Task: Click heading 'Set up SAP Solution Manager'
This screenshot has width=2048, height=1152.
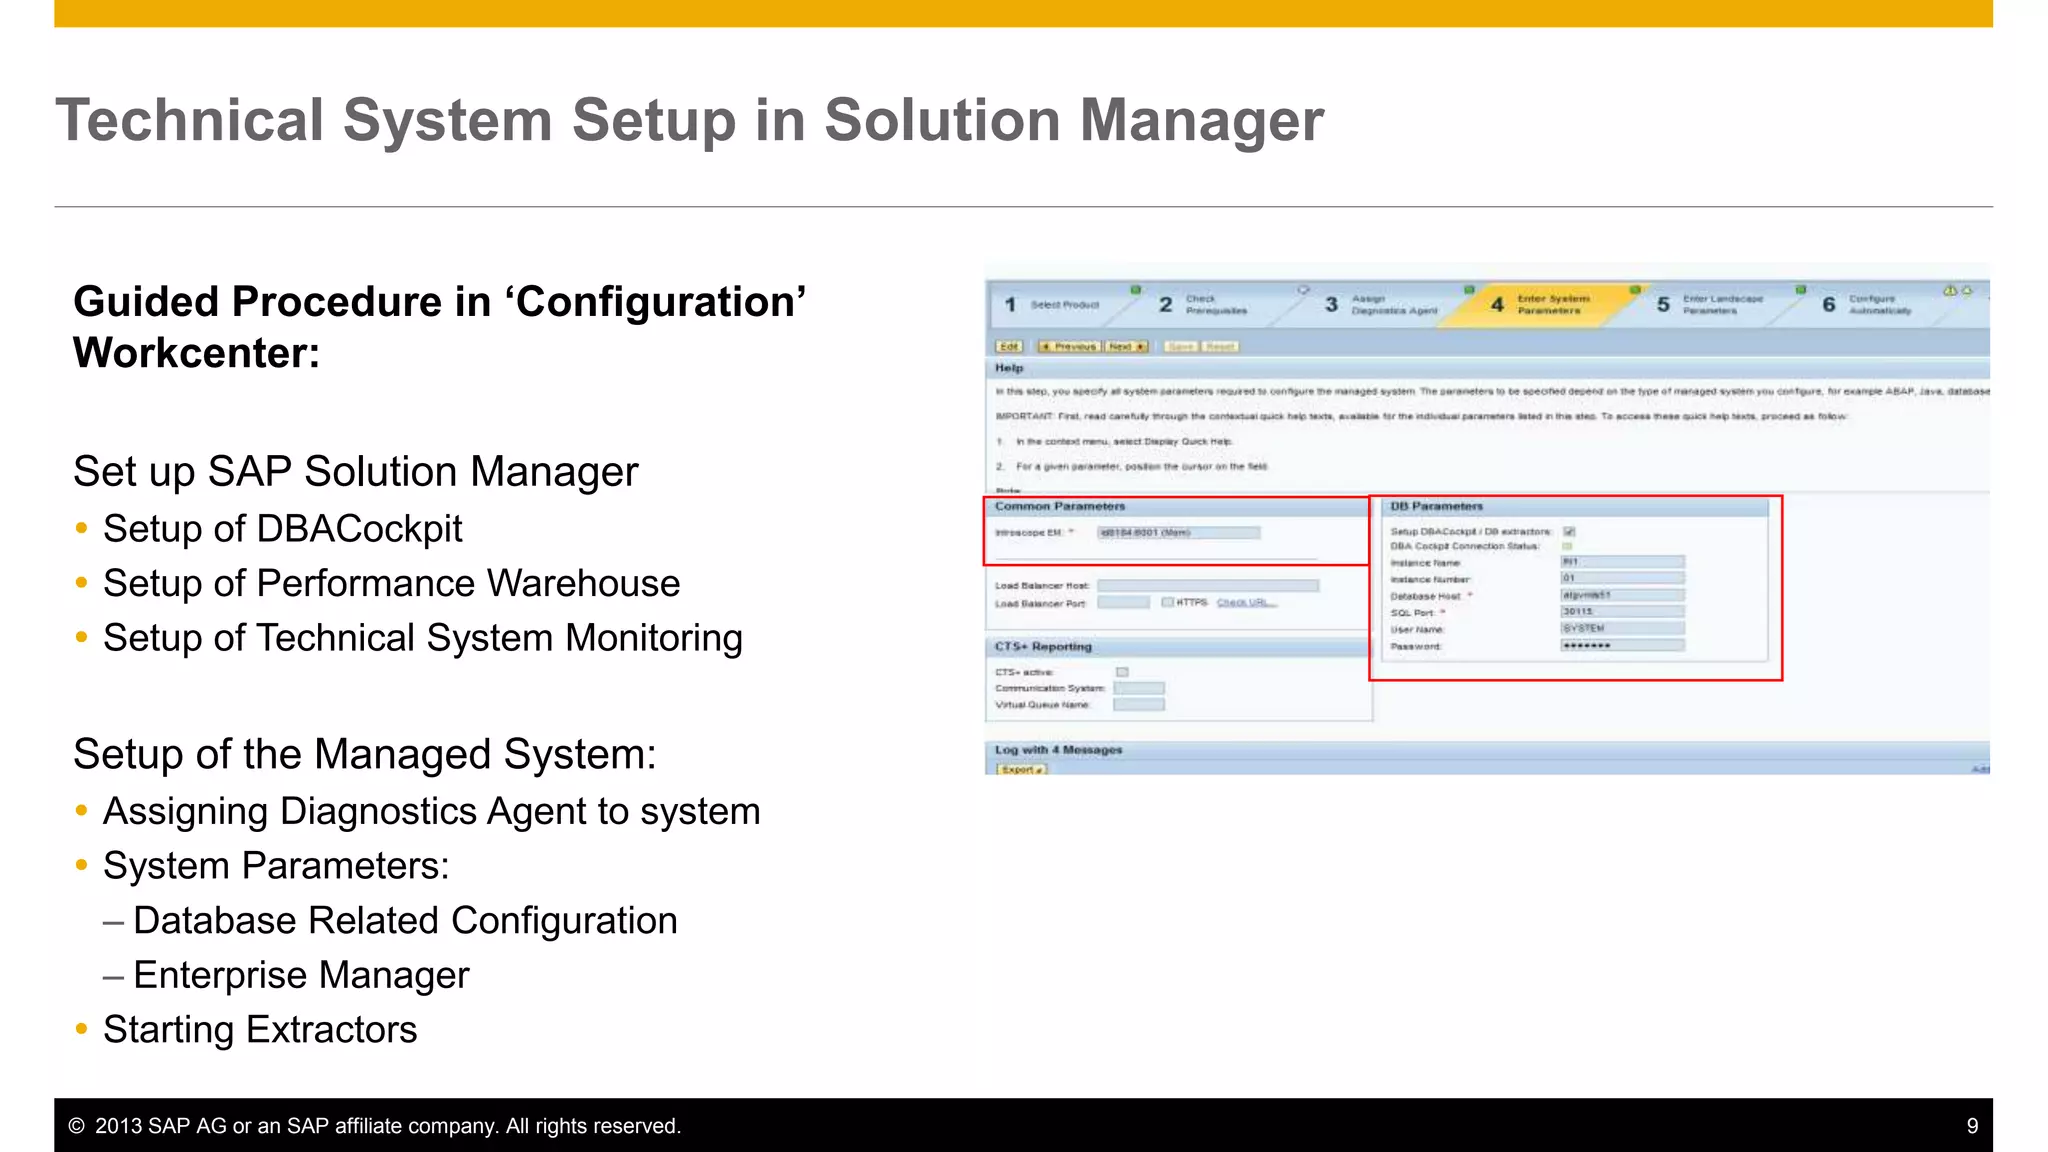Action: tap(356, 472)
